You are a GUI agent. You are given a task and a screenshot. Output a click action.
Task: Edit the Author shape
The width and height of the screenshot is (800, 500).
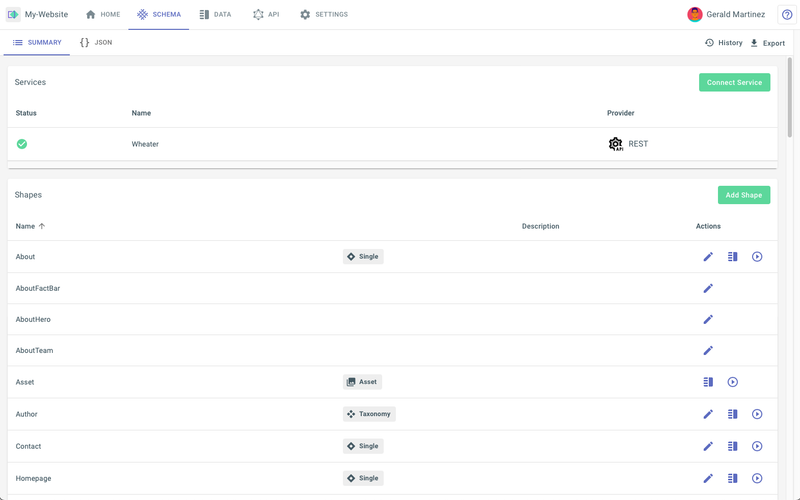708,414
